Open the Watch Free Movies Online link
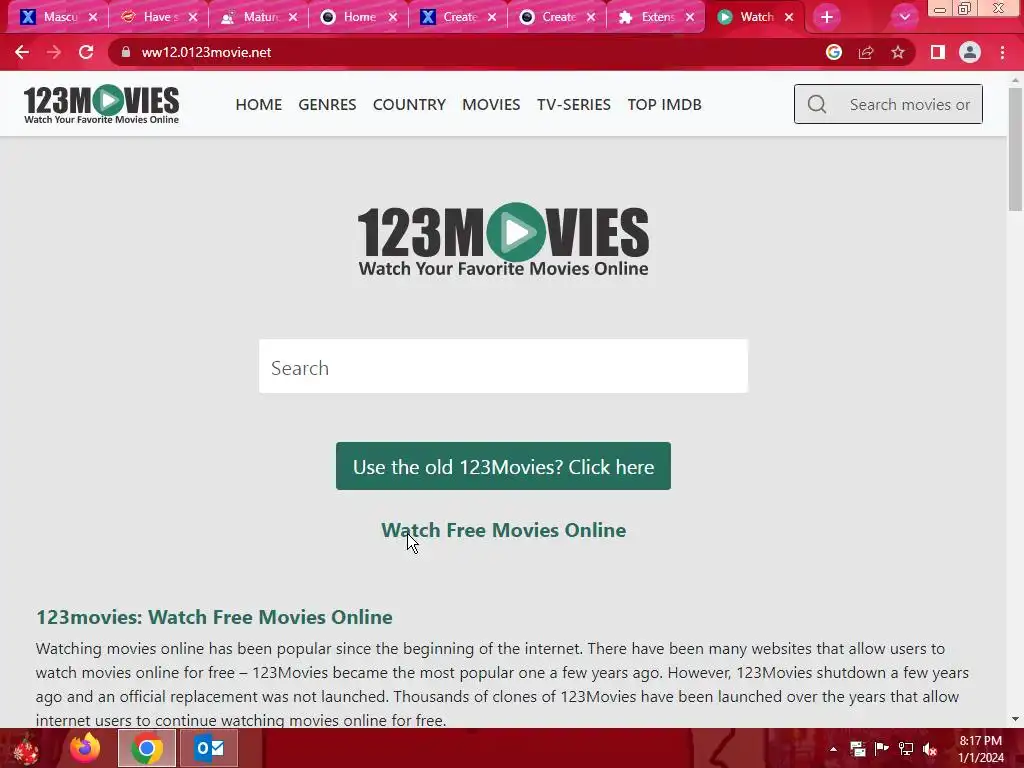 504,530
